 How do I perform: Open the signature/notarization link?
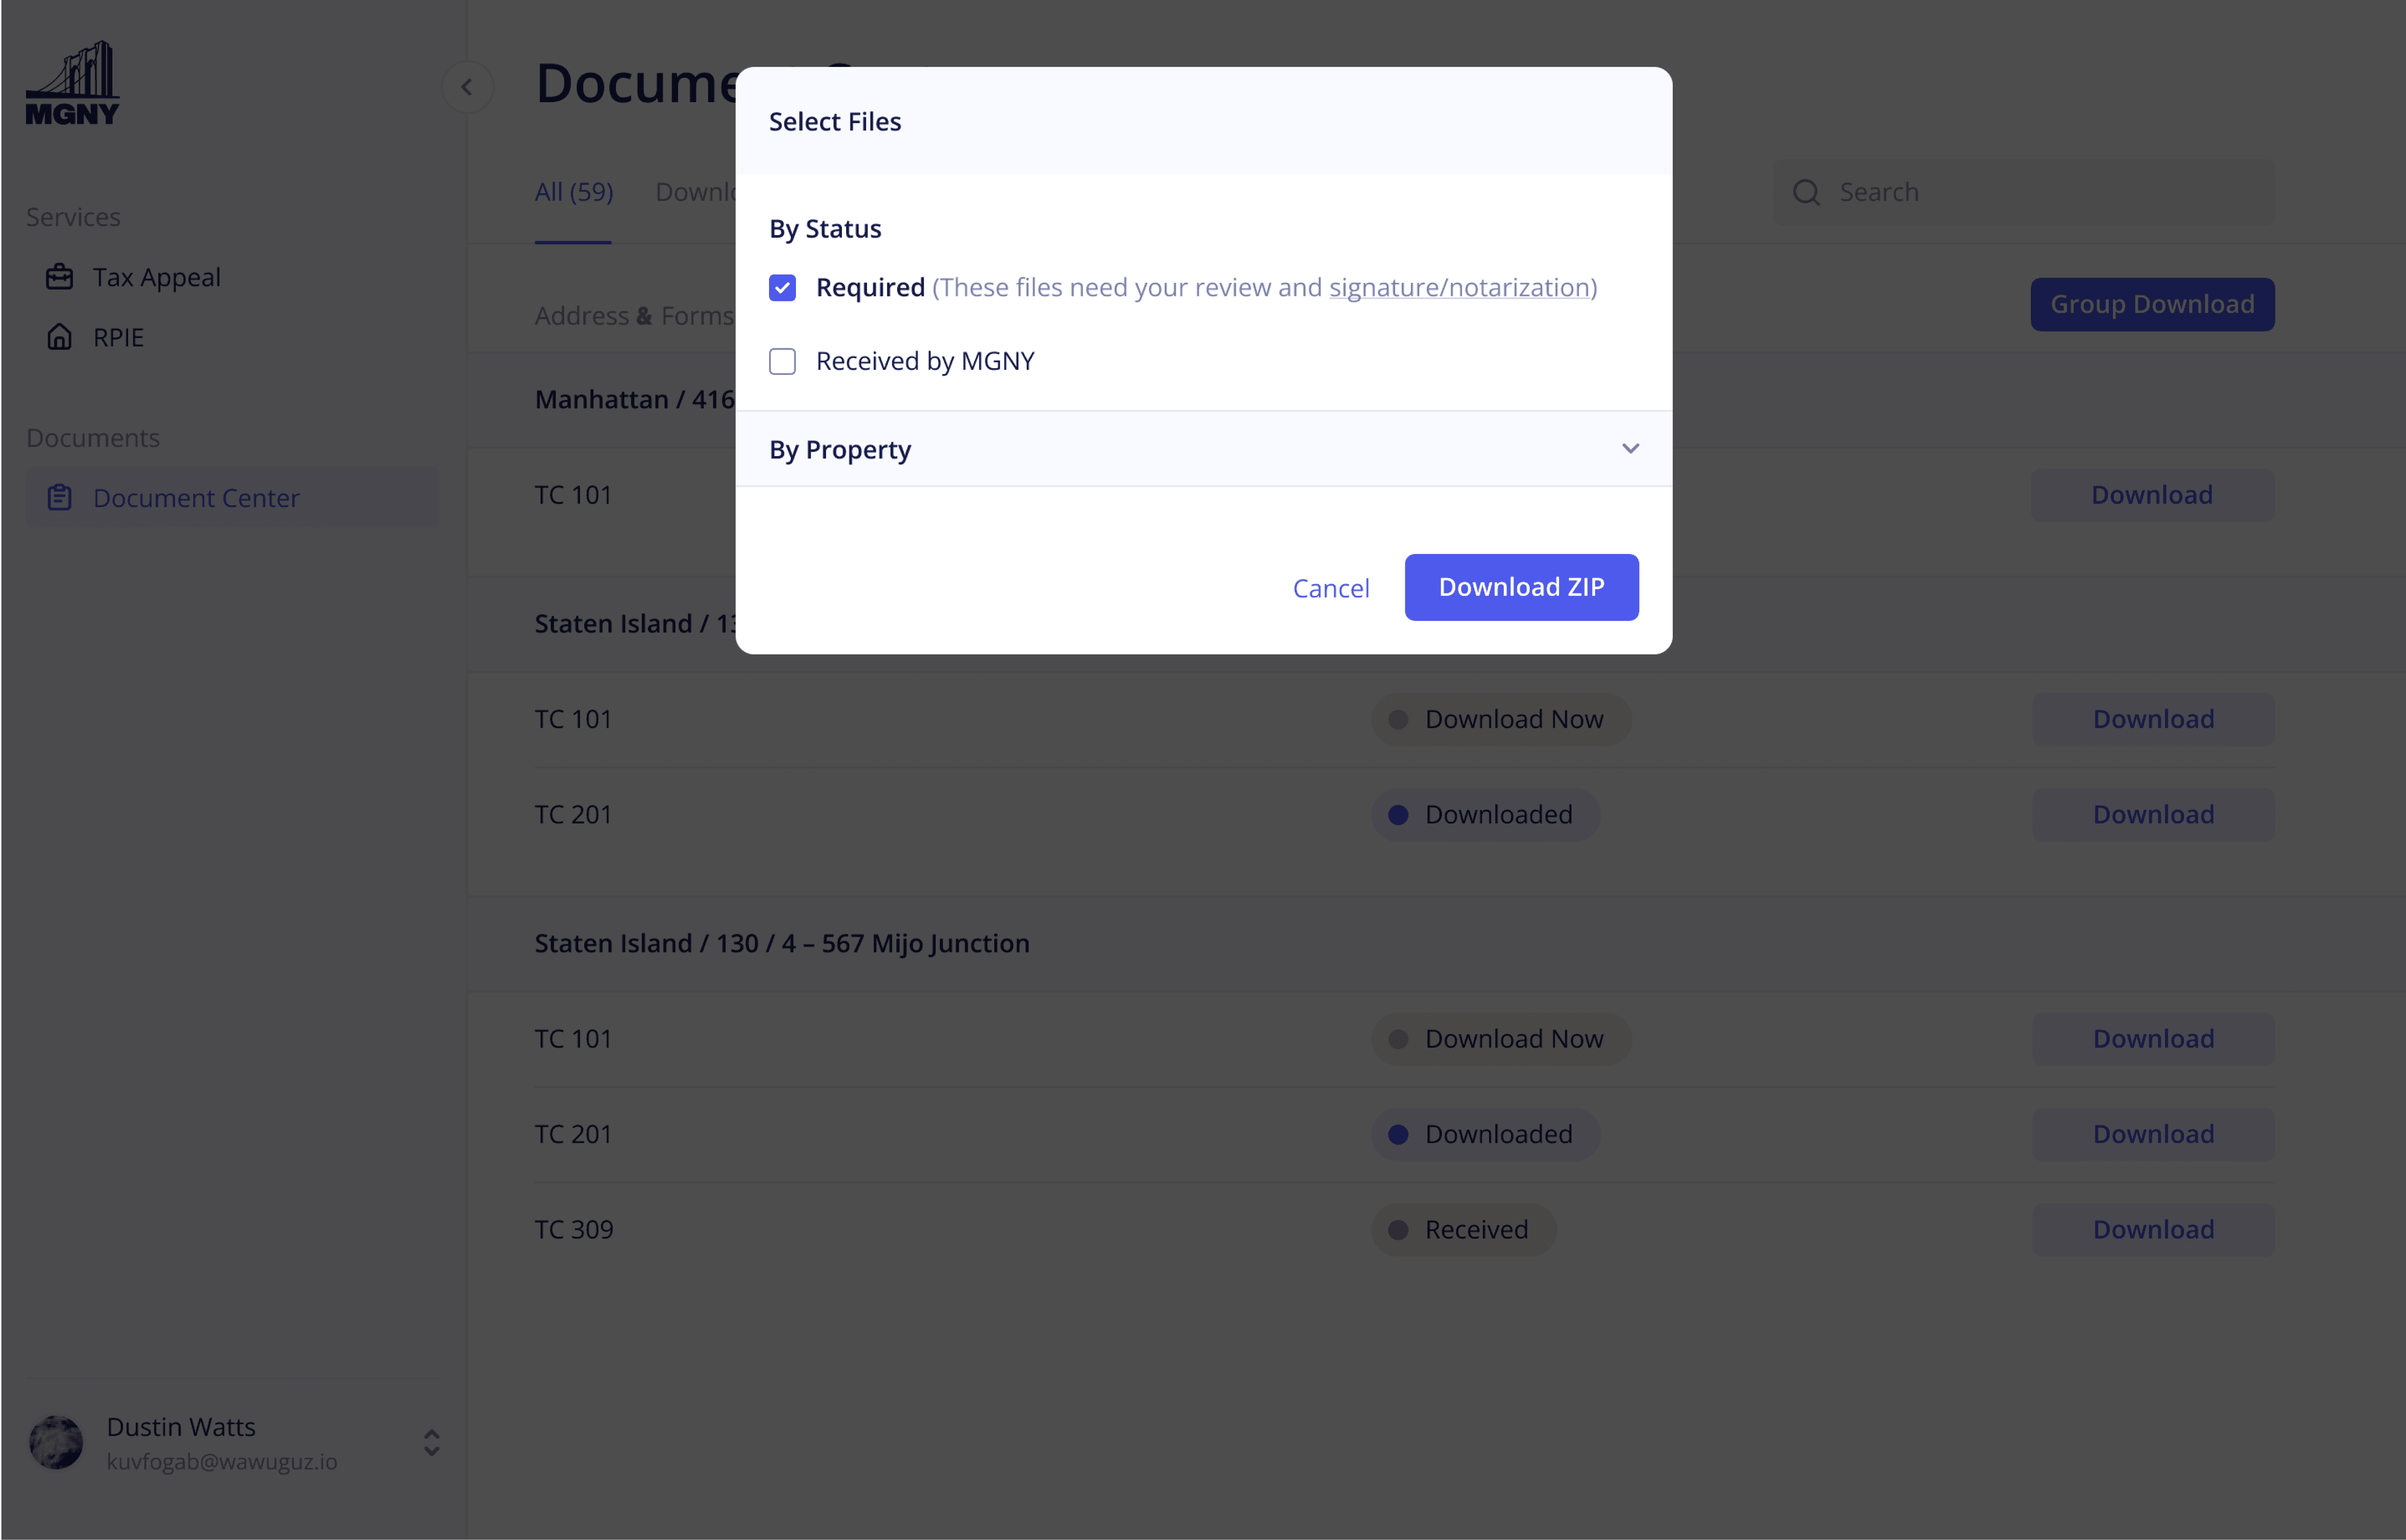coord(1459,288)
